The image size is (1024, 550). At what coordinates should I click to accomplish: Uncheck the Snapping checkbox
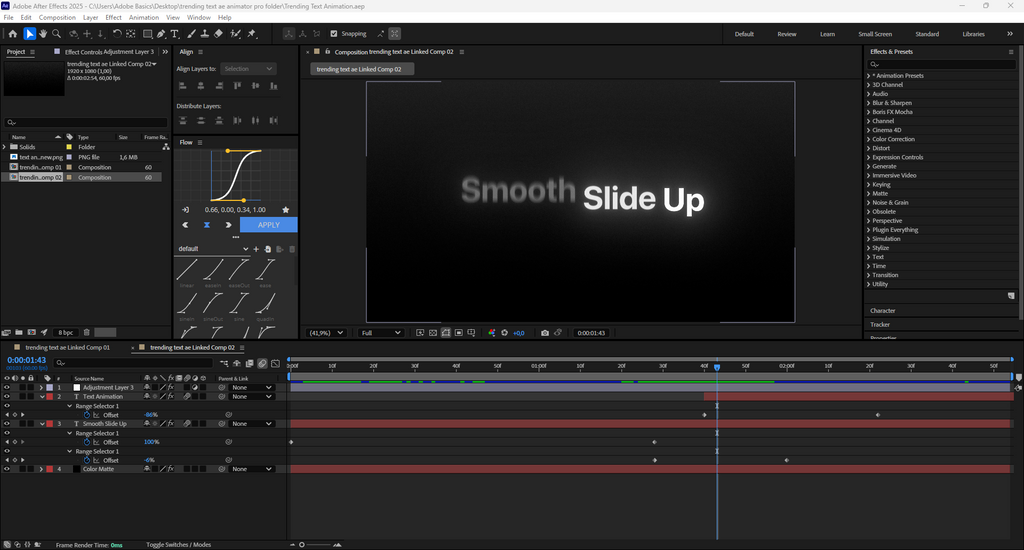[x=334, y=34]
